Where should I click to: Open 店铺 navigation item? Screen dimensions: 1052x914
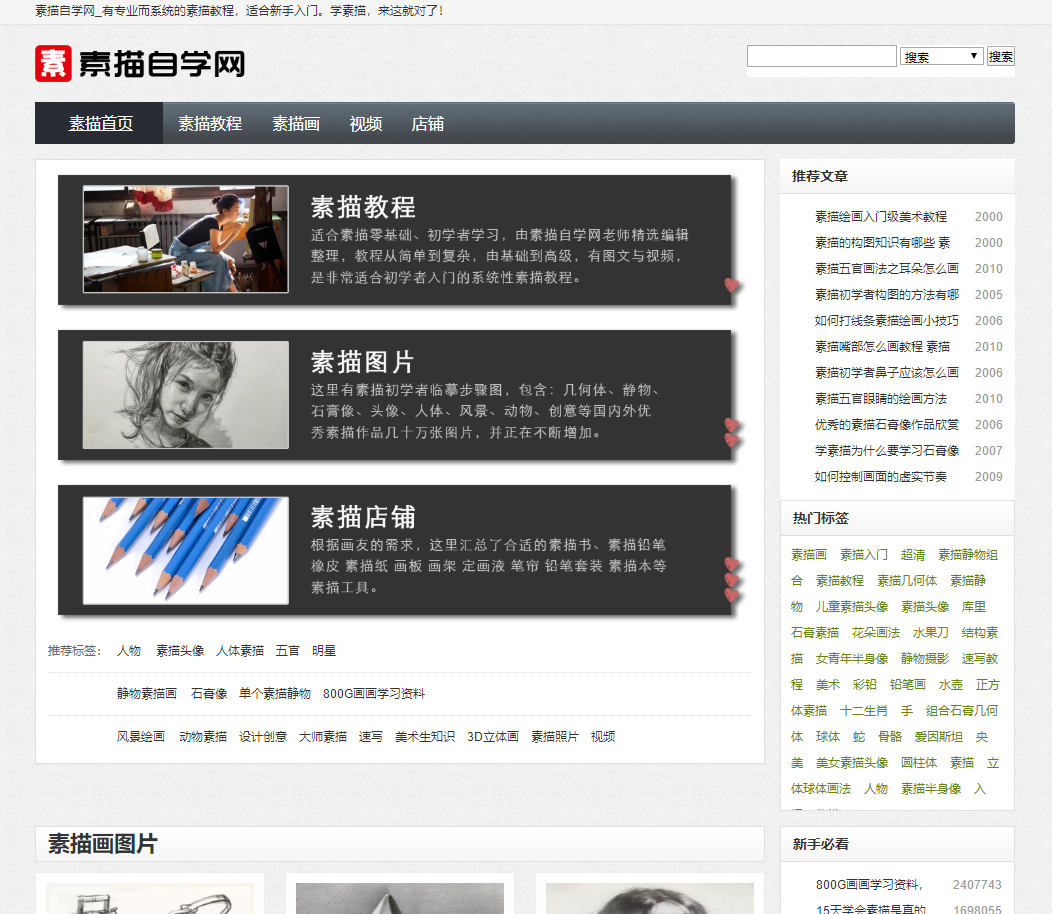tap(427, 123)
